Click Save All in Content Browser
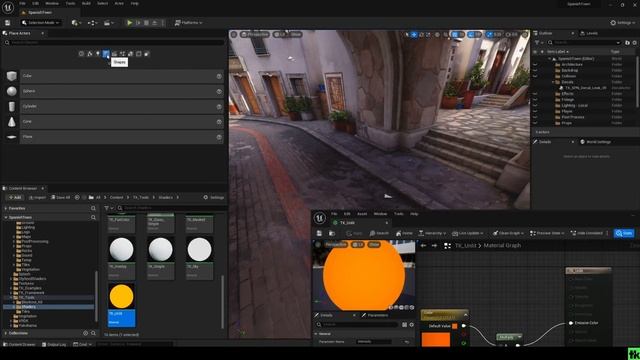Viewport: 640px width, 360px height. click(x=60, y=198)
